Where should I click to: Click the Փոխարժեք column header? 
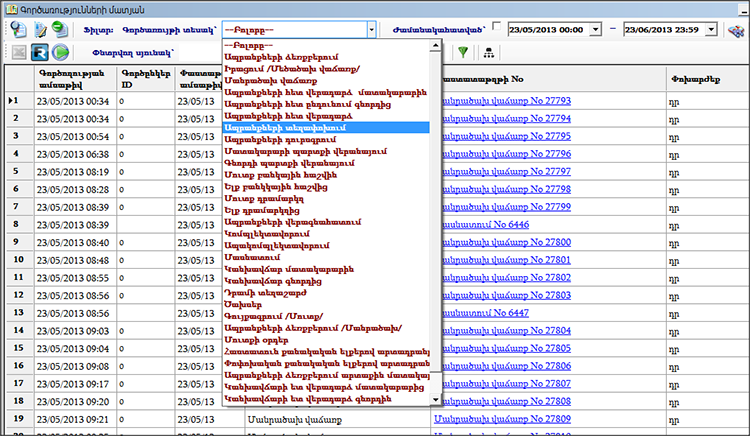[707, 79]
